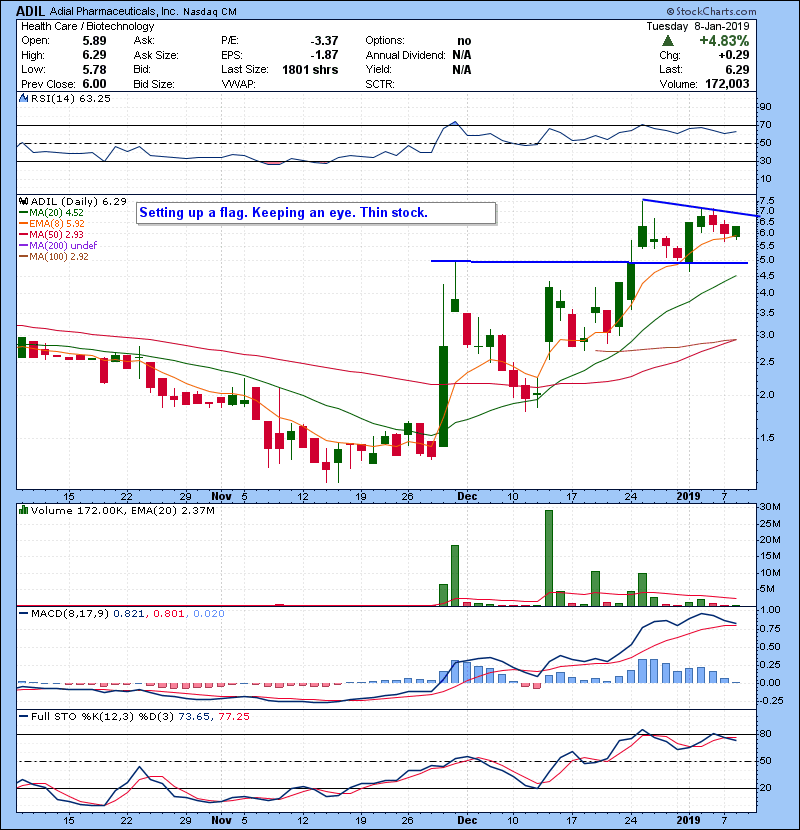800x830 pixels.
Task: Select the ADIL ticker symbol in header
Action: [x=30, y=11]
